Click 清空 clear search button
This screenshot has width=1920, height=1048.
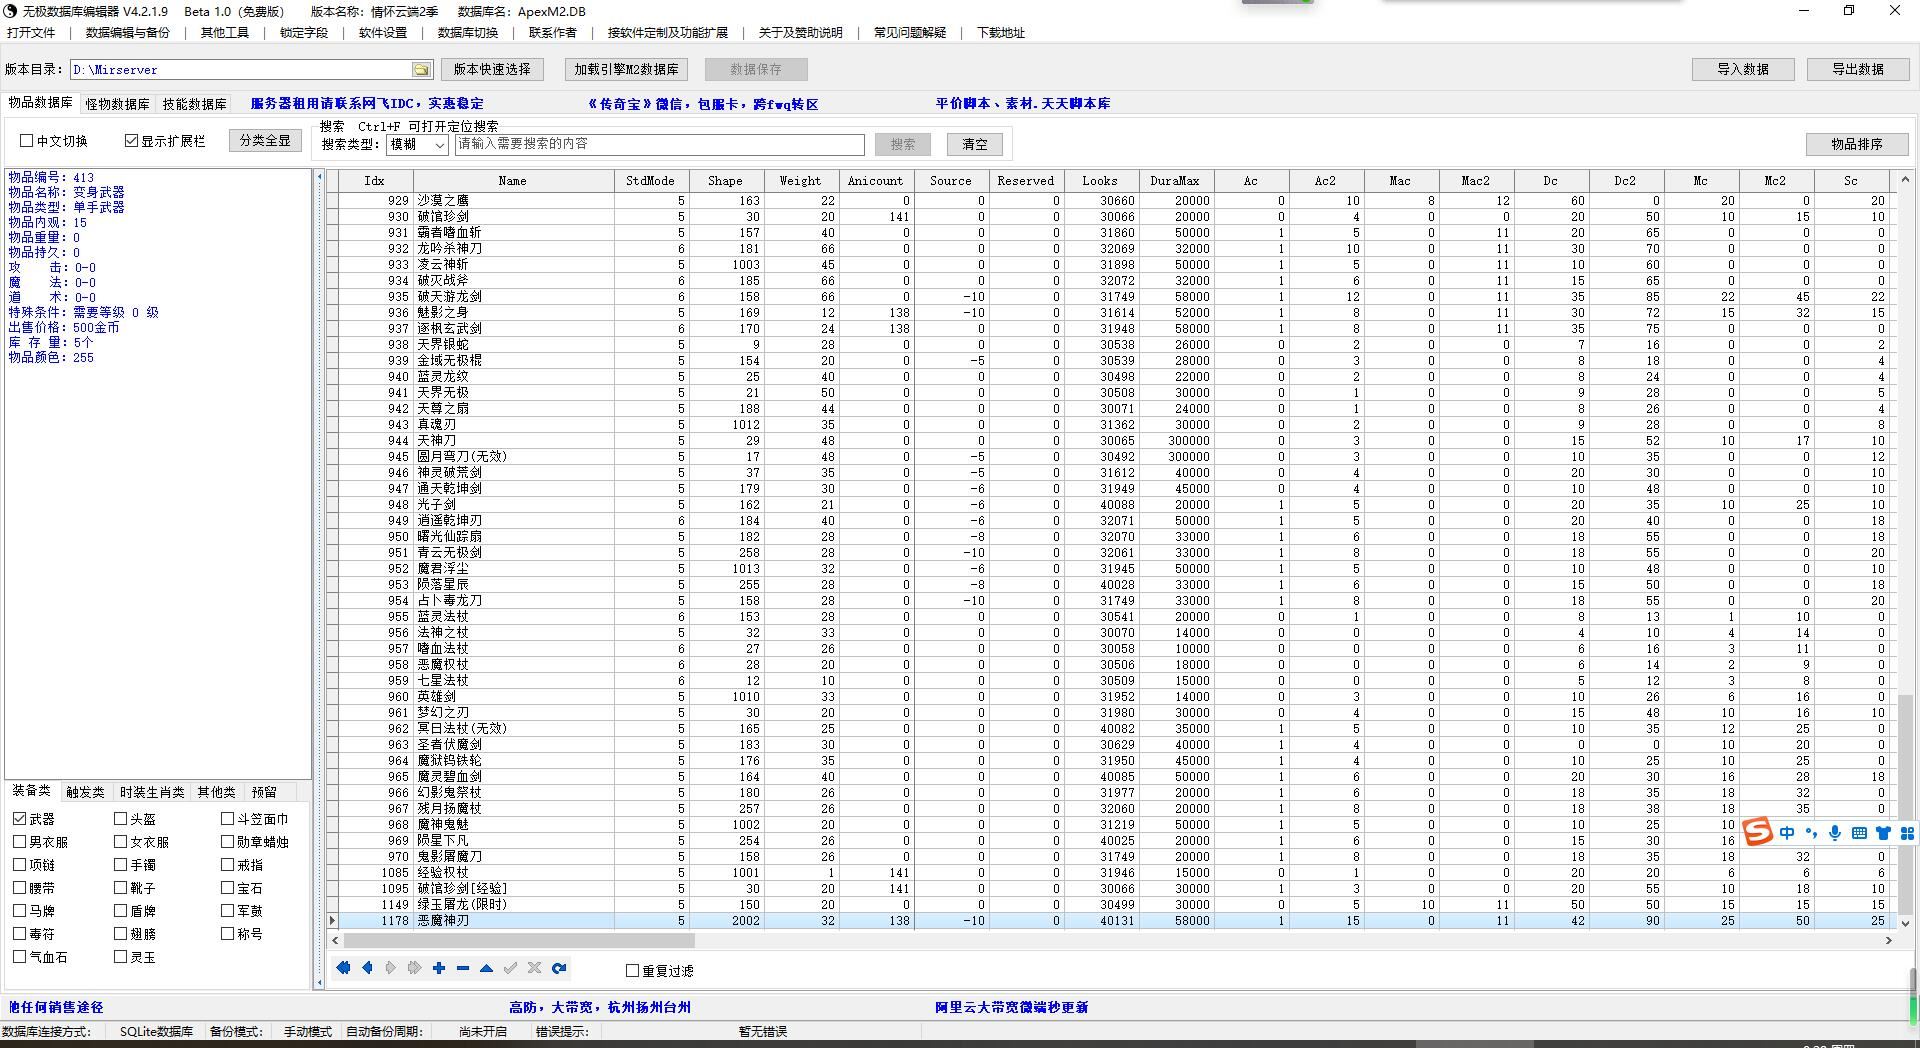pyautogui.click(x=975, y=144)
